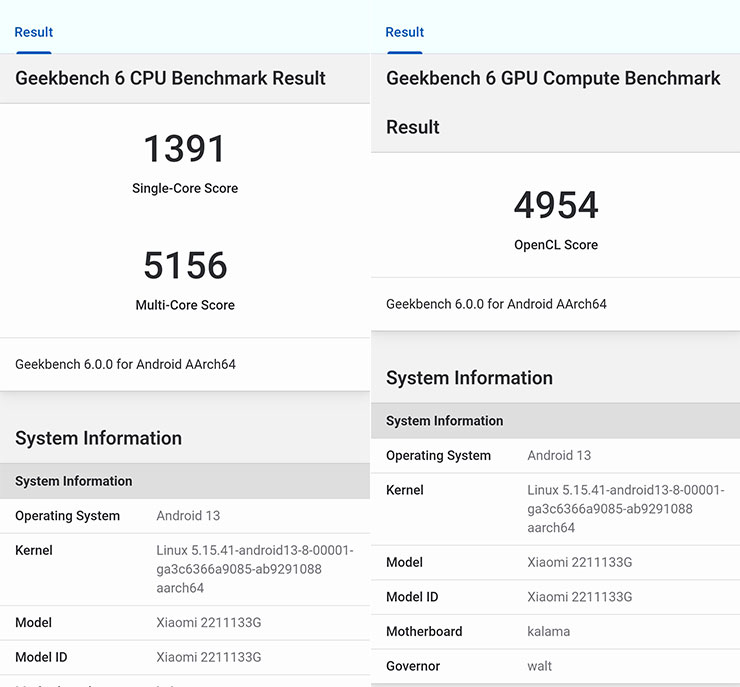Click the large 'System Information' heading in the GPU panel
Image resolution: width=740 pixels, height=687 pixels.
tap(469, 378)
